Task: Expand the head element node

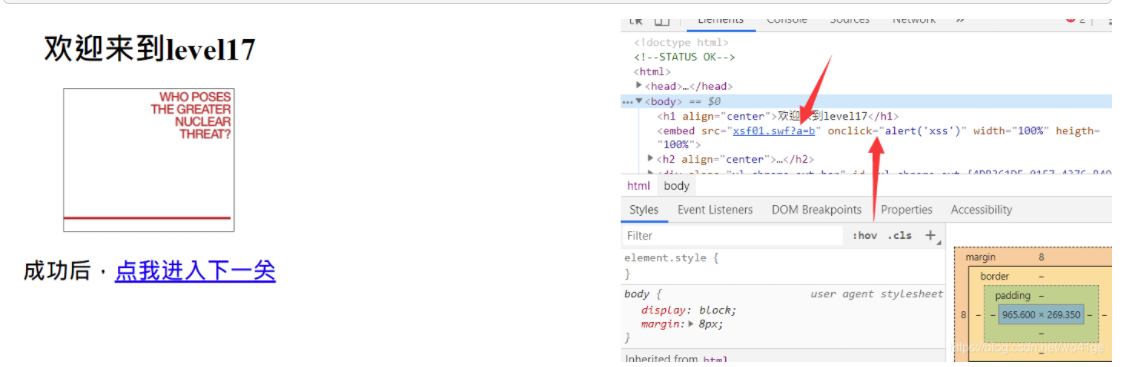Action: click(x=639, y=86)
